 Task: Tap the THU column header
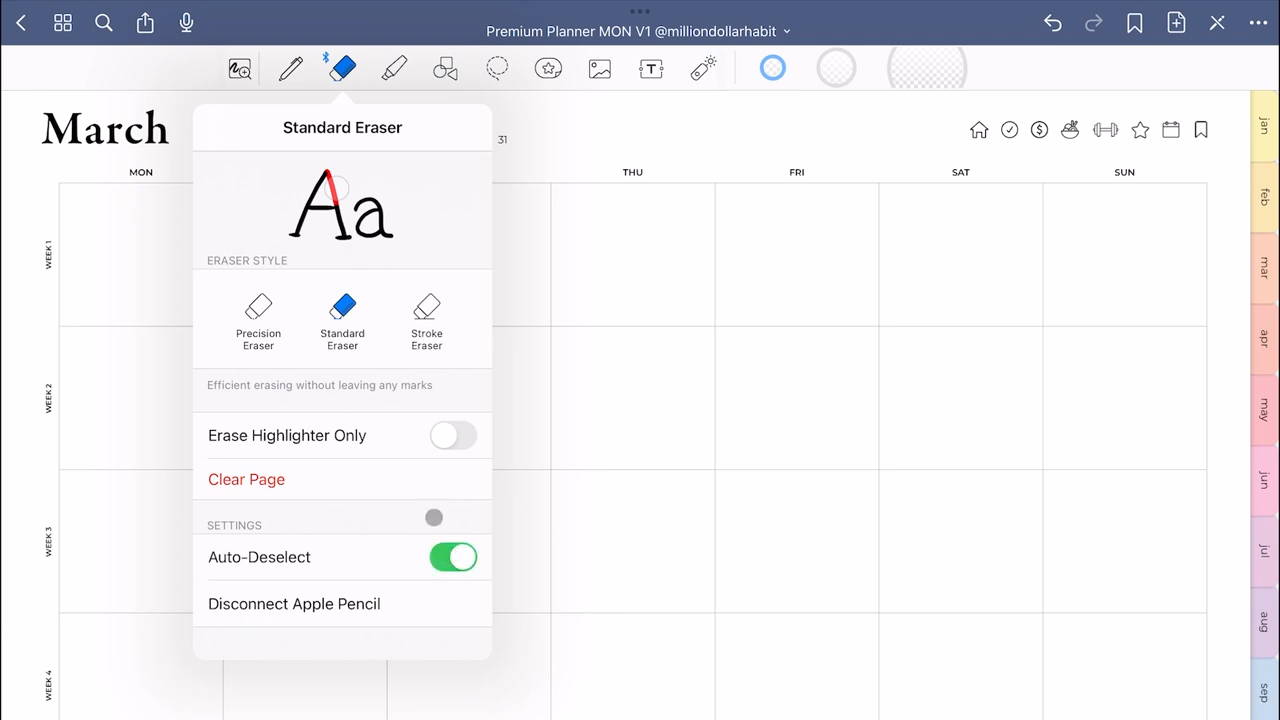point(633,172)
